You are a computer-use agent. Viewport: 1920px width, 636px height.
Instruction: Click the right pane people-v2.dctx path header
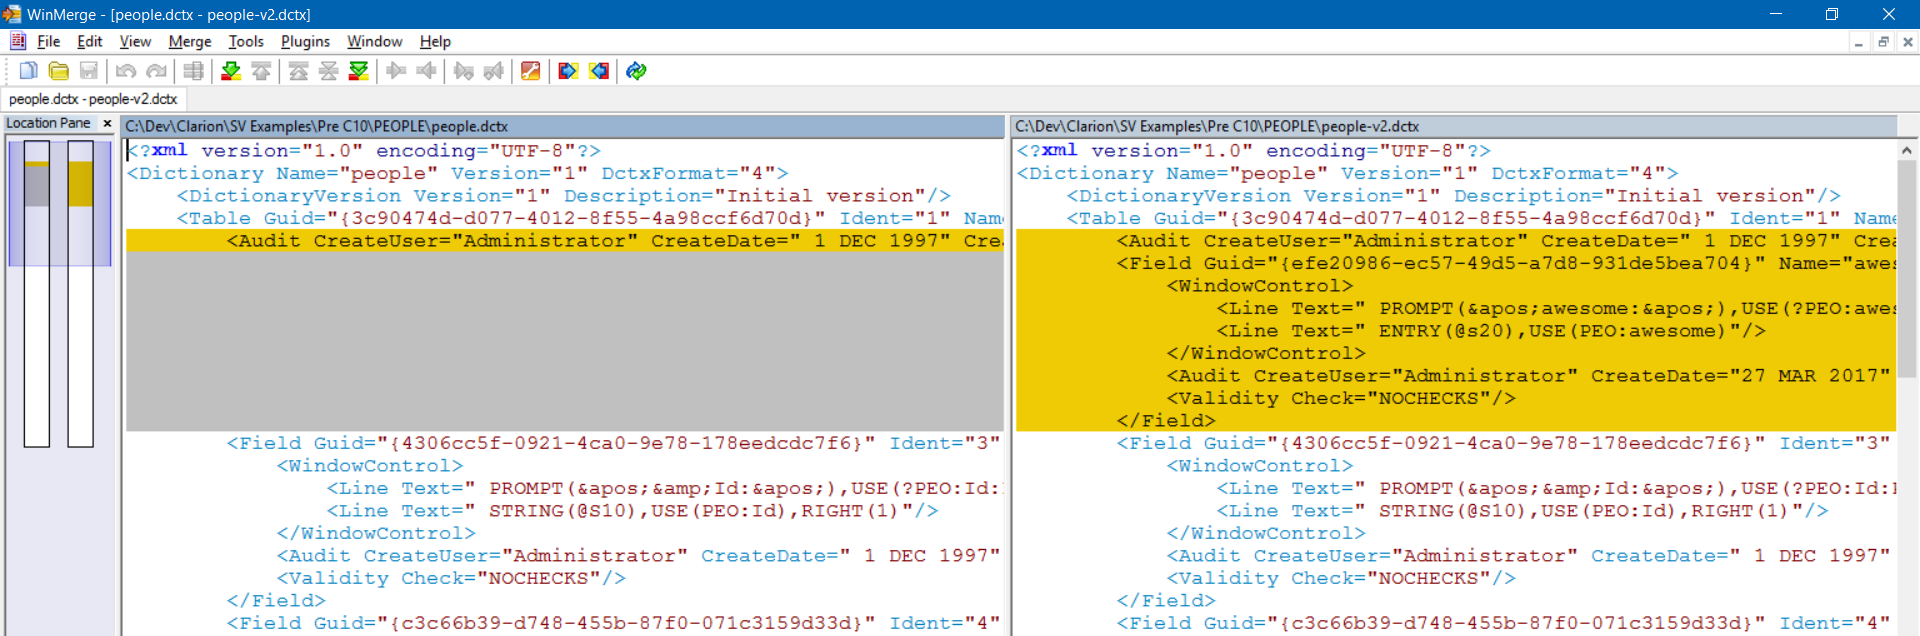[x=1455, y=126]
